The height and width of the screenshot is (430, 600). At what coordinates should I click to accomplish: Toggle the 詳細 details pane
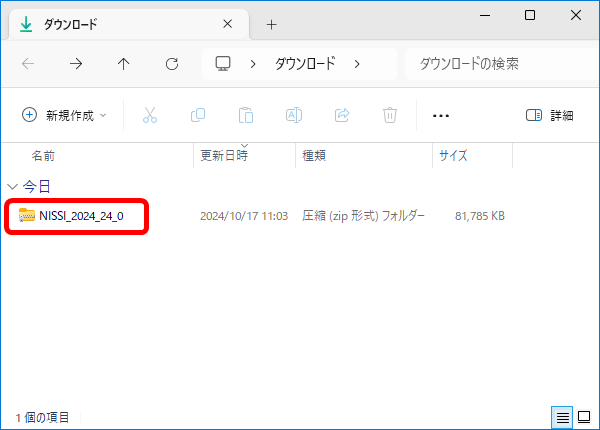tap(549, 115)
